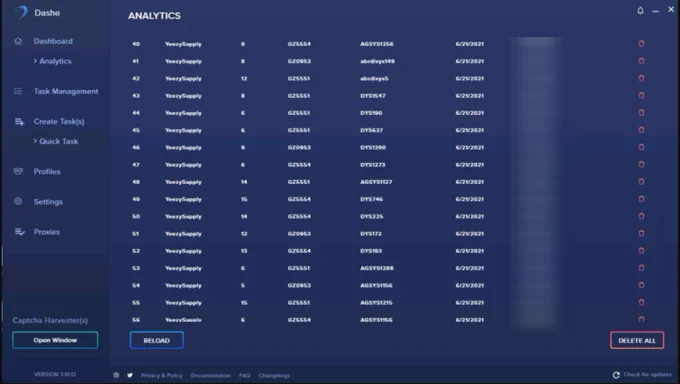Viewport: 680px width, 384px height.
Task: Click SKU GZ0953 in row 51
Action: (299, 233)
